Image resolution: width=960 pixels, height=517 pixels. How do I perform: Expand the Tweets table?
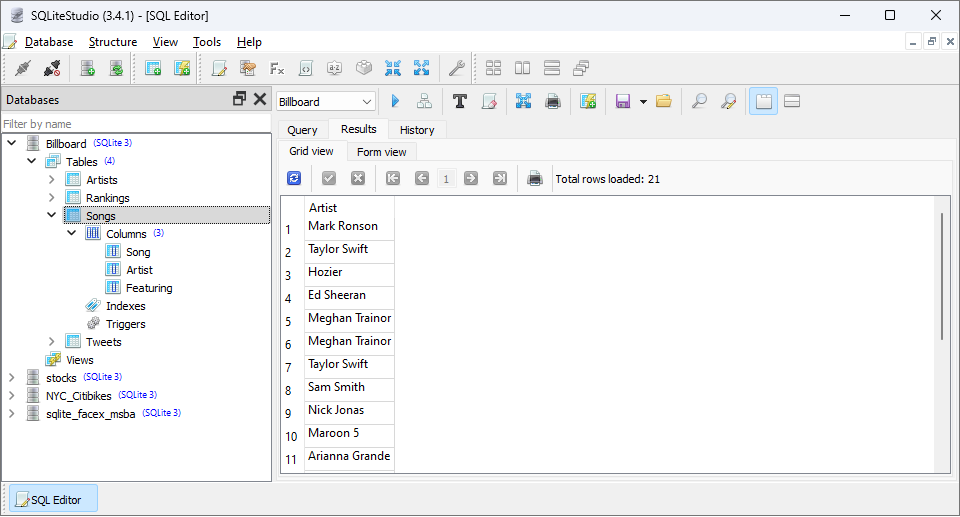tap(51, 341)
